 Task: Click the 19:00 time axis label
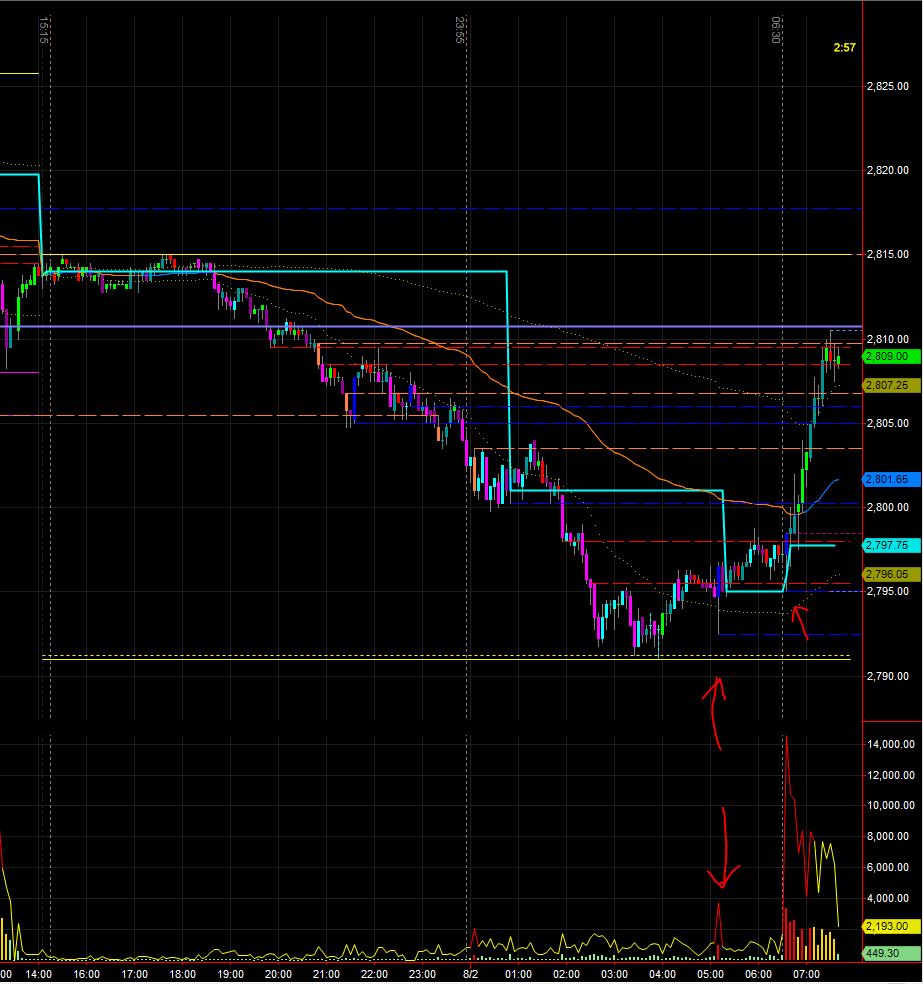pos(230,975)
